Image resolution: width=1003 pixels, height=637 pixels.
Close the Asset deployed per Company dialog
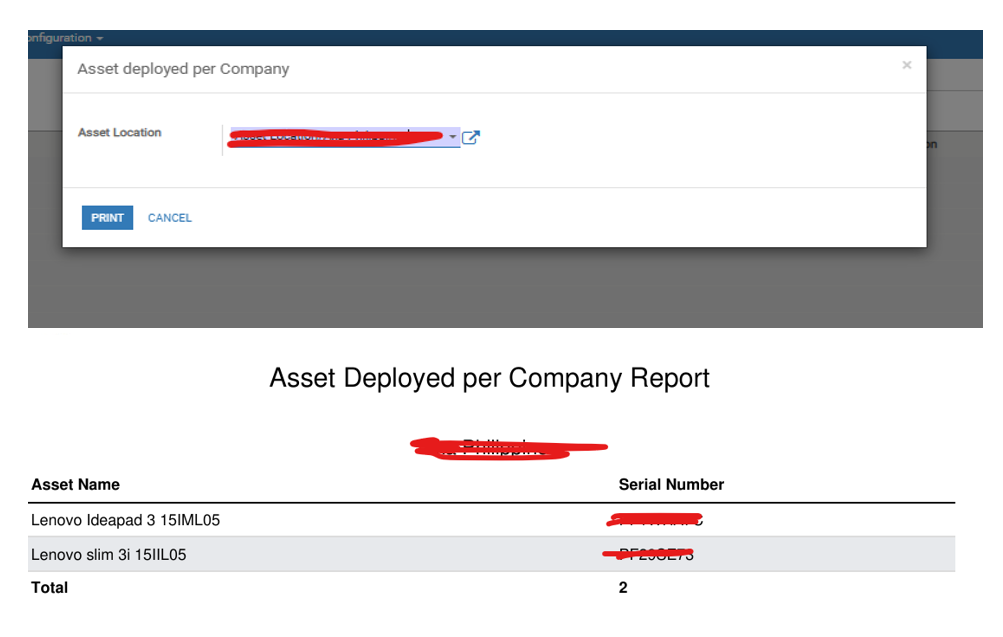point(906,66)
